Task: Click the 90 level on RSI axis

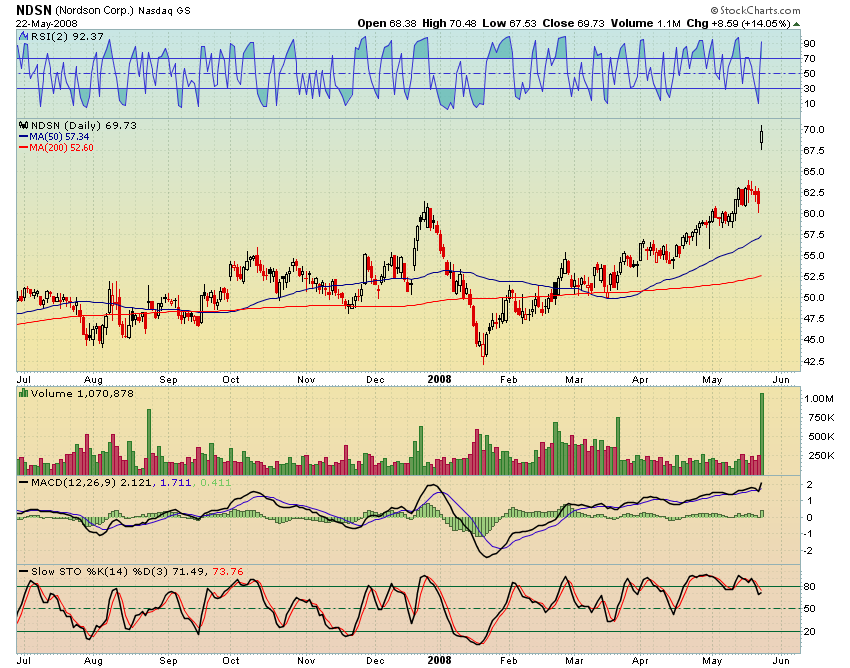Action: click(x=809, y=43)
